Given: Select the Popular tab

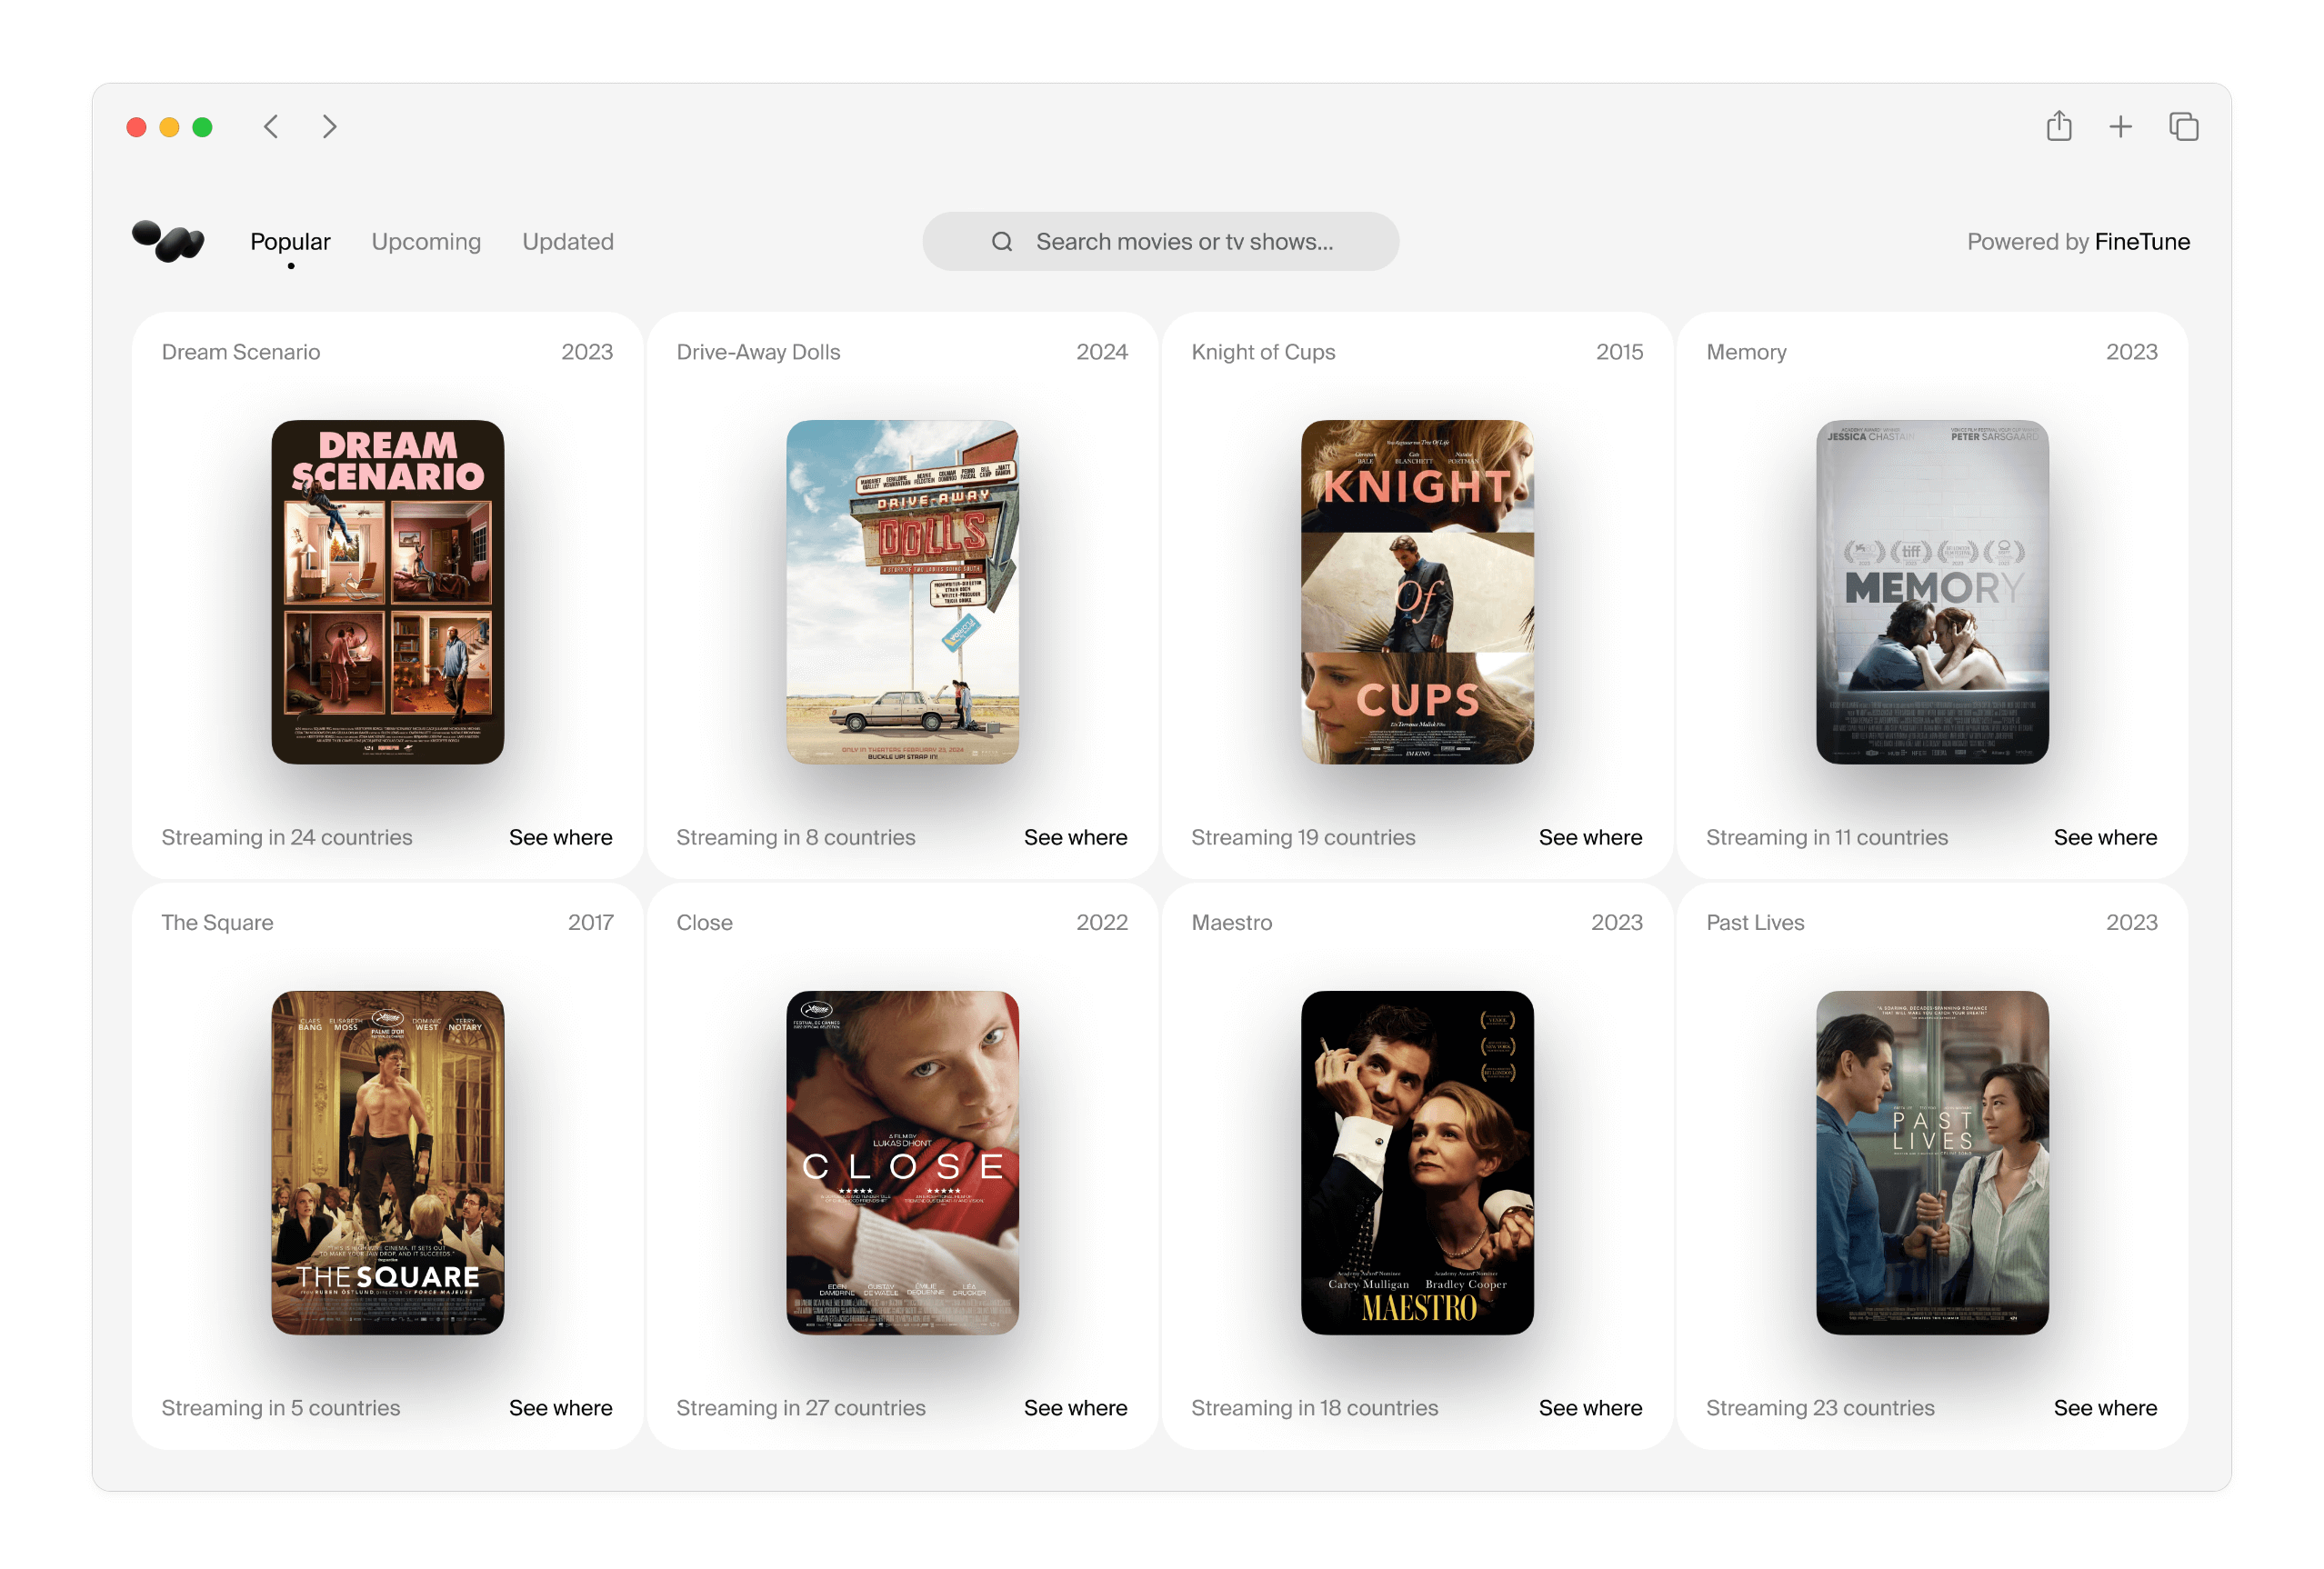Looking at the screenshot, I should click(x=290, y=242).
